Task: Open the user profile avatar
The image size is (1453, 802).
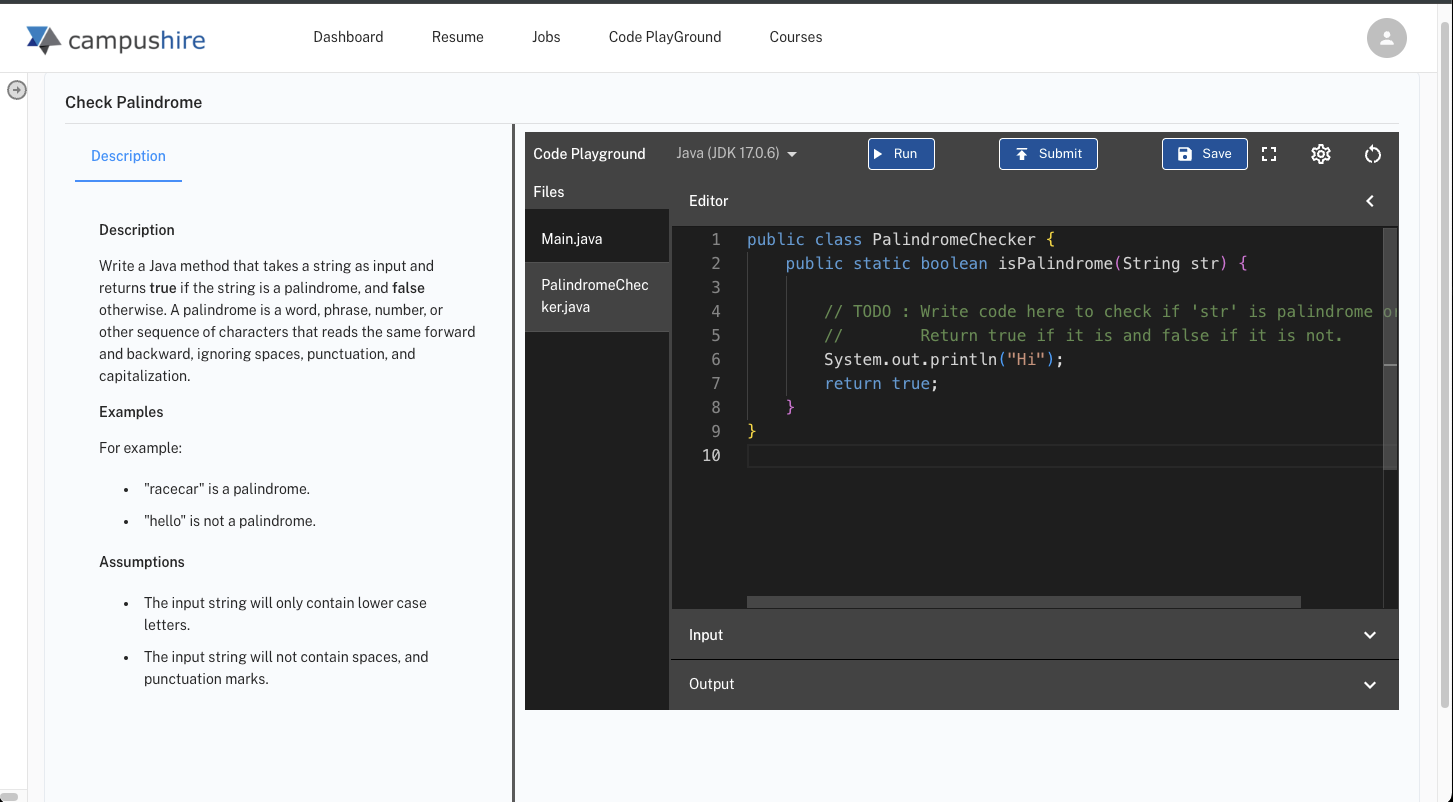Action: point(1386,38)
